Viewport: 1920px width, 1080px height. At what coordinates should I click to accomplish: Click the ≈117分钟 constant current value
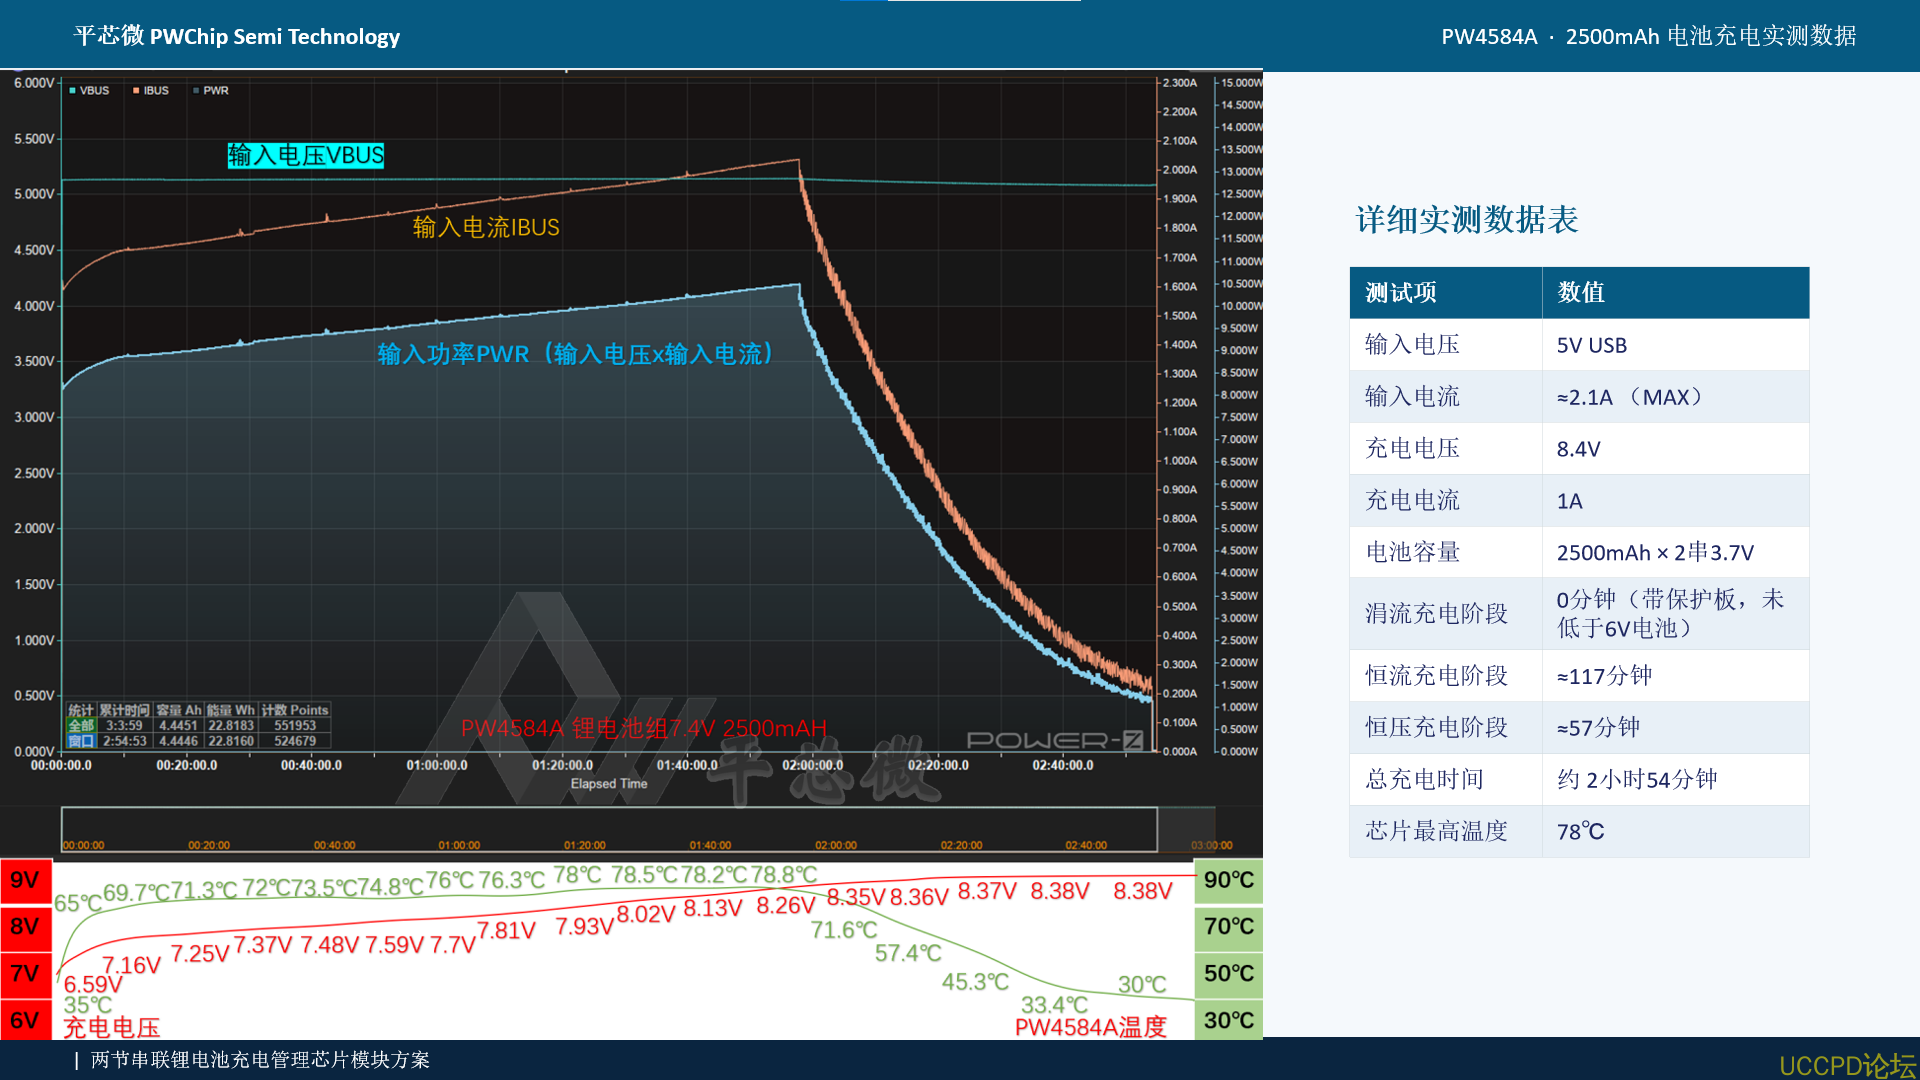pyautogui.click(x=1604, y=676)
